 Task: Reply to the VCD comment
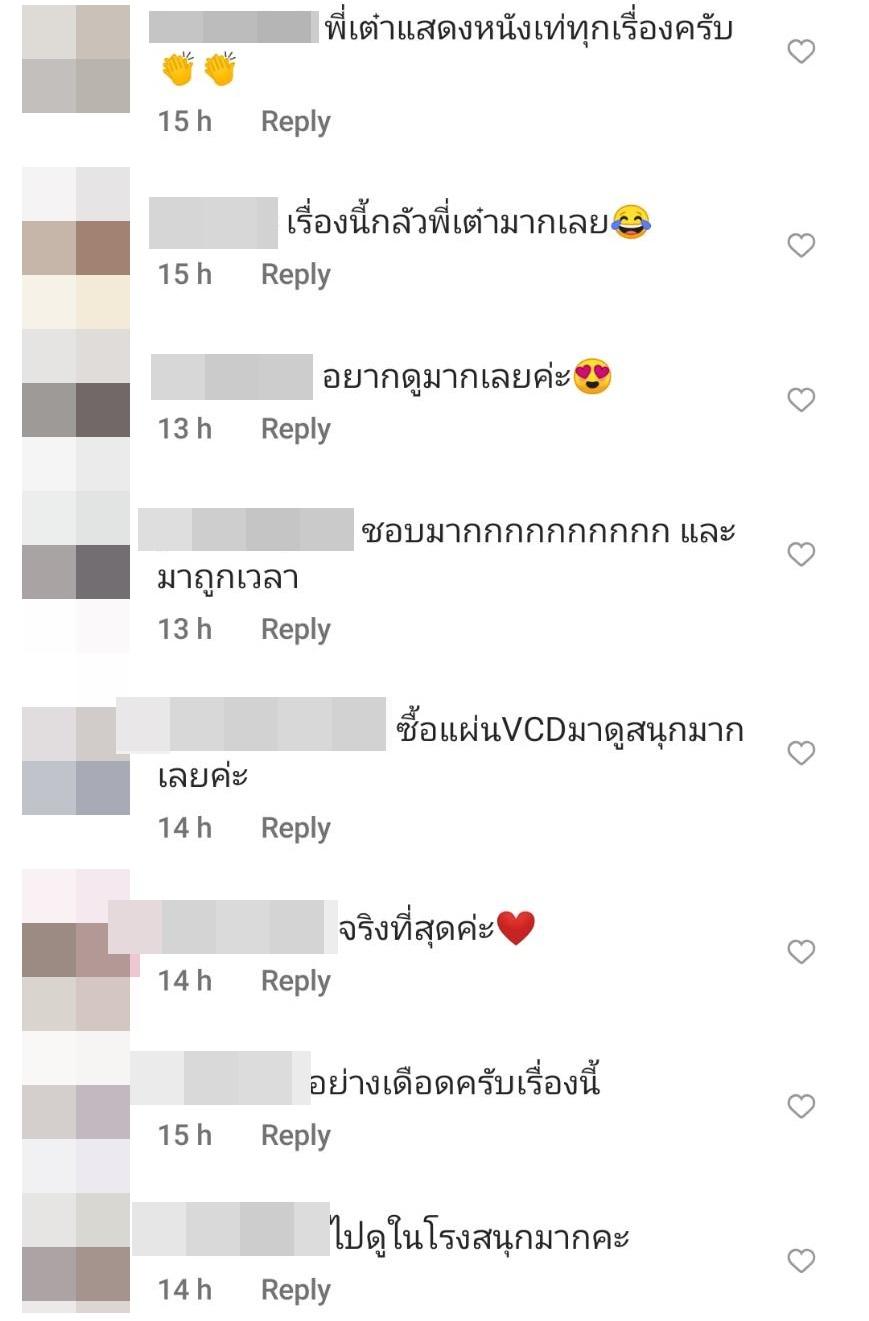pyautogui.click(x=295, y=828)
